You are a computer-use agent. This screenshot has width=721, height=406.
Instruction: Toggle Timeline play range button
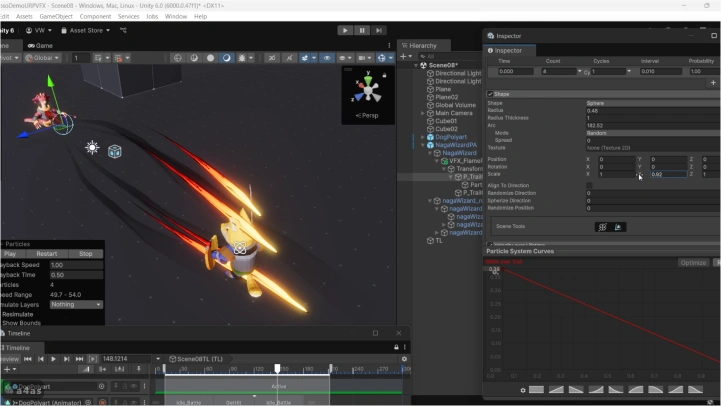pos(92,359)
